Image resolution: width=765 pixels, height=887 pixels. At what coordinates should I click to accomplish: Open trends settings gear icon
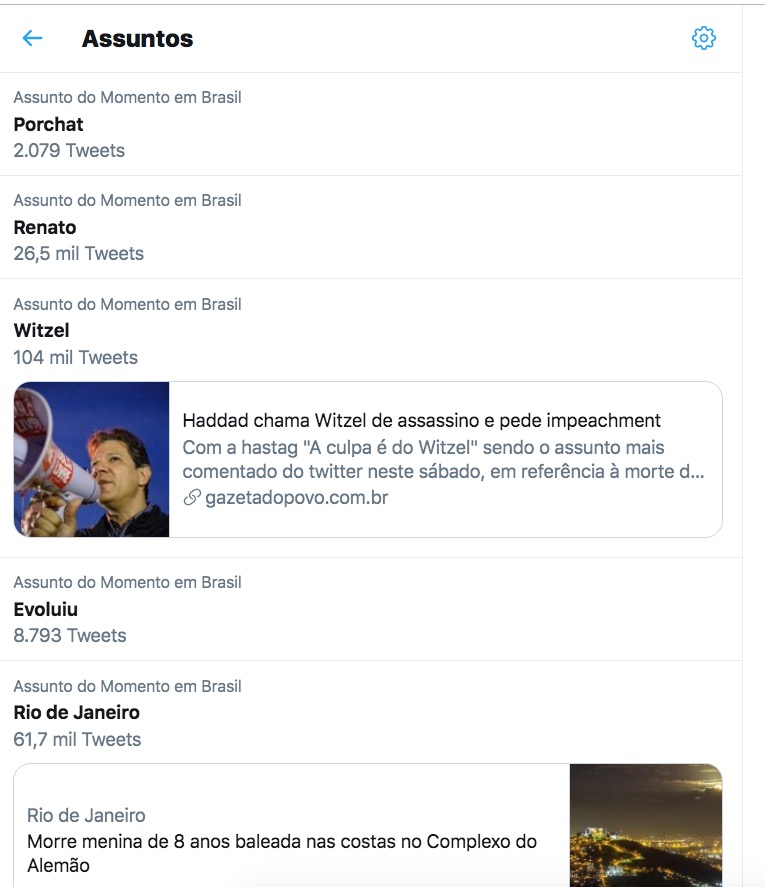pyautogui.click(x=704, y=38)
